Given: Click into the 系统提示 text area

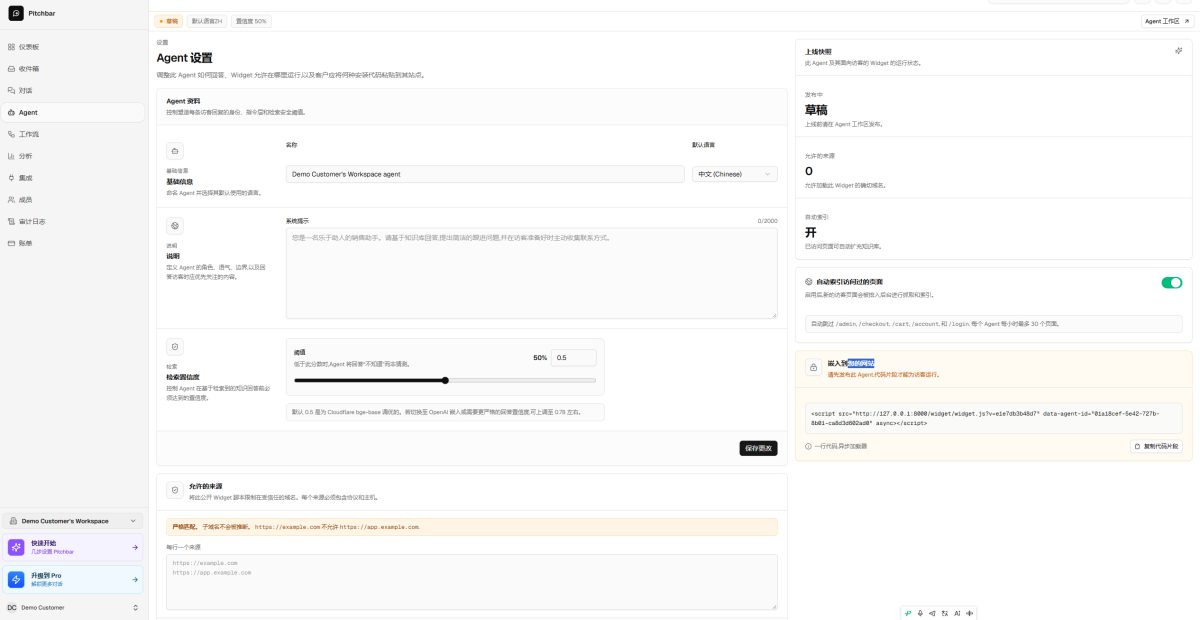Looking at the screenshot, I should click(x=531, y=273).
